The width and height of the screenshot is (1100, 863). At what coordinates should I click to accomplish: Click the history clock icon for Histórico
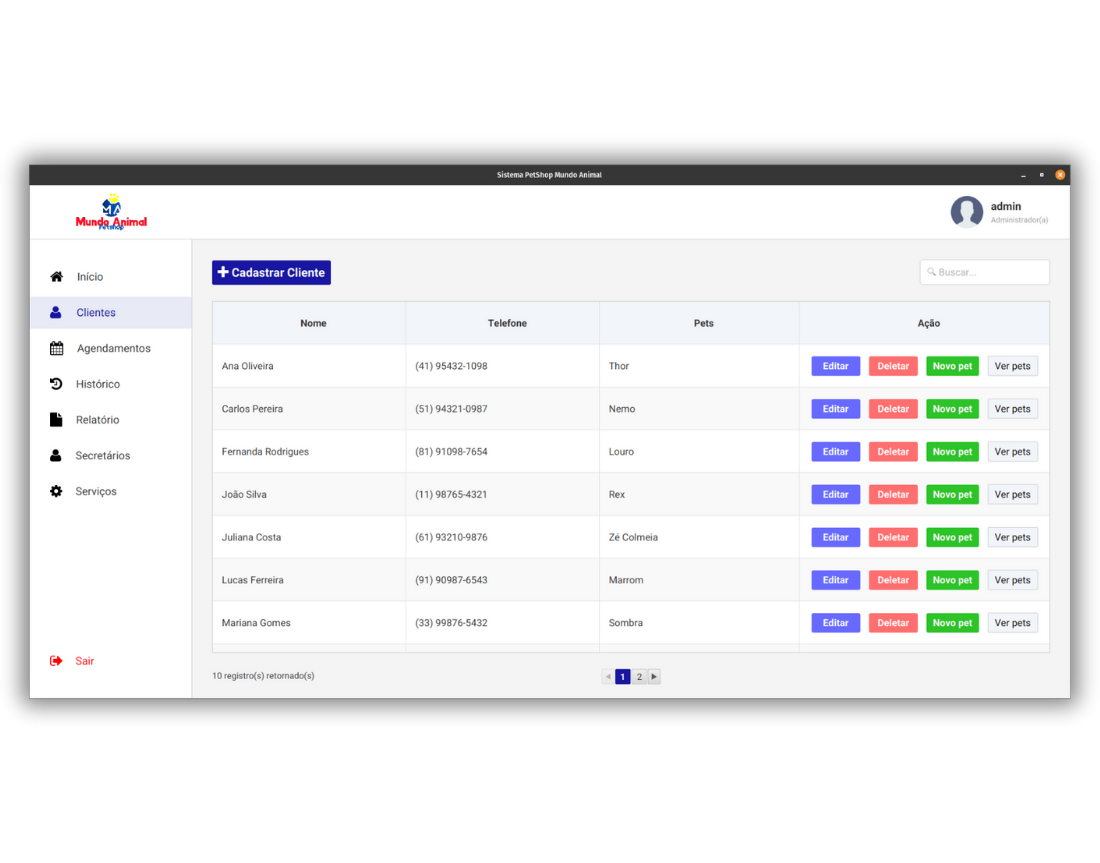56,384
